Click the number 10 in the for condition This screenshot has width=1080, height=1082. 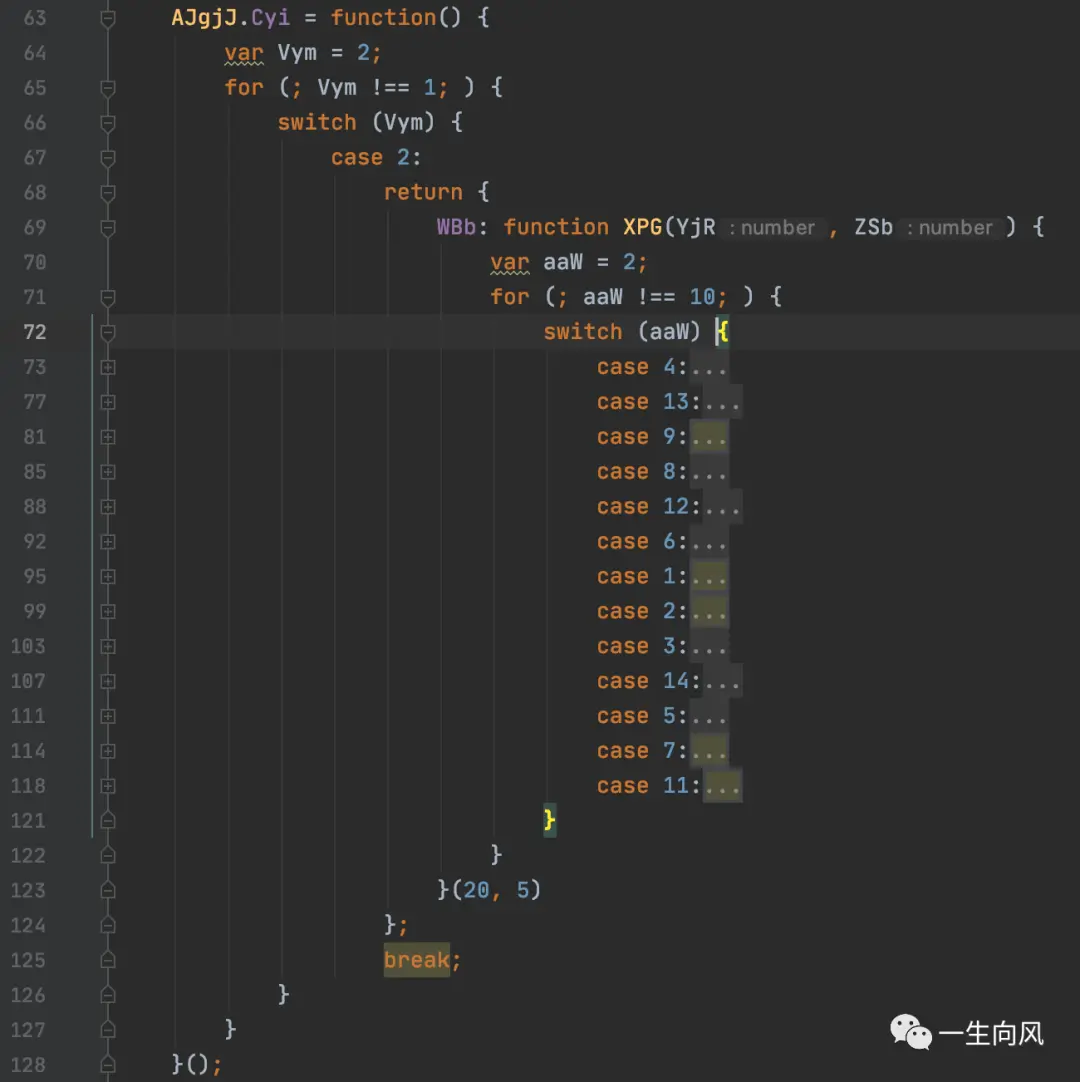703,297
